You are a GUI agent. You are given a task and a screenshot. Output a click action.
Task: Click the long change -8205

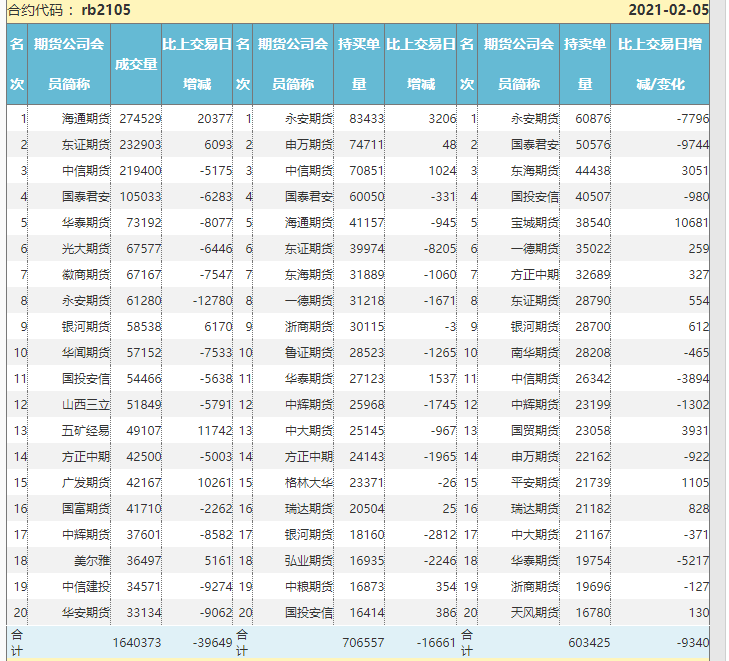[440, 249]
